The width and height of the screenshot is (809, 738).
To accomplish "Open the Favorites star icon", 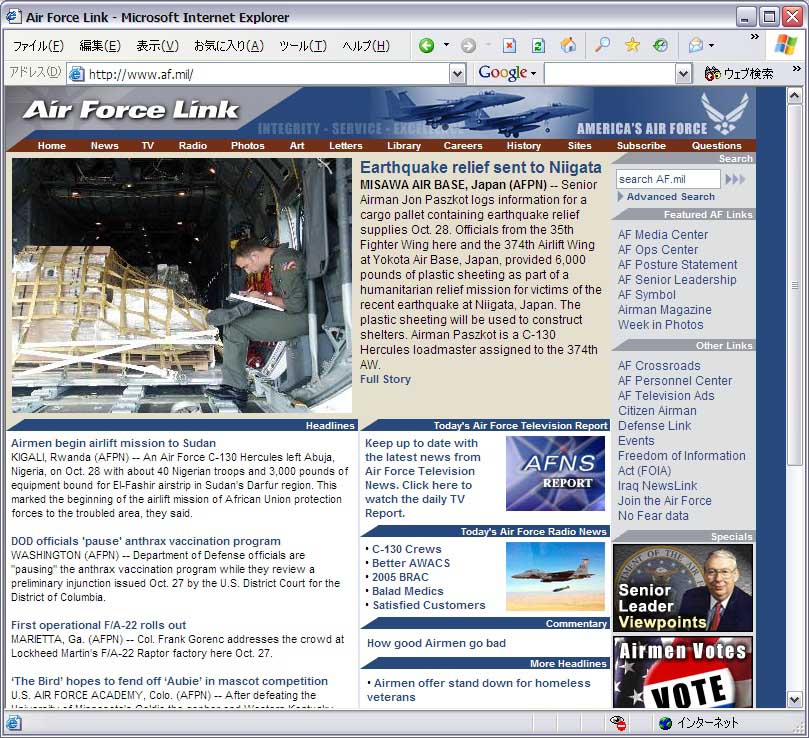I will click(x=632, y=45).
